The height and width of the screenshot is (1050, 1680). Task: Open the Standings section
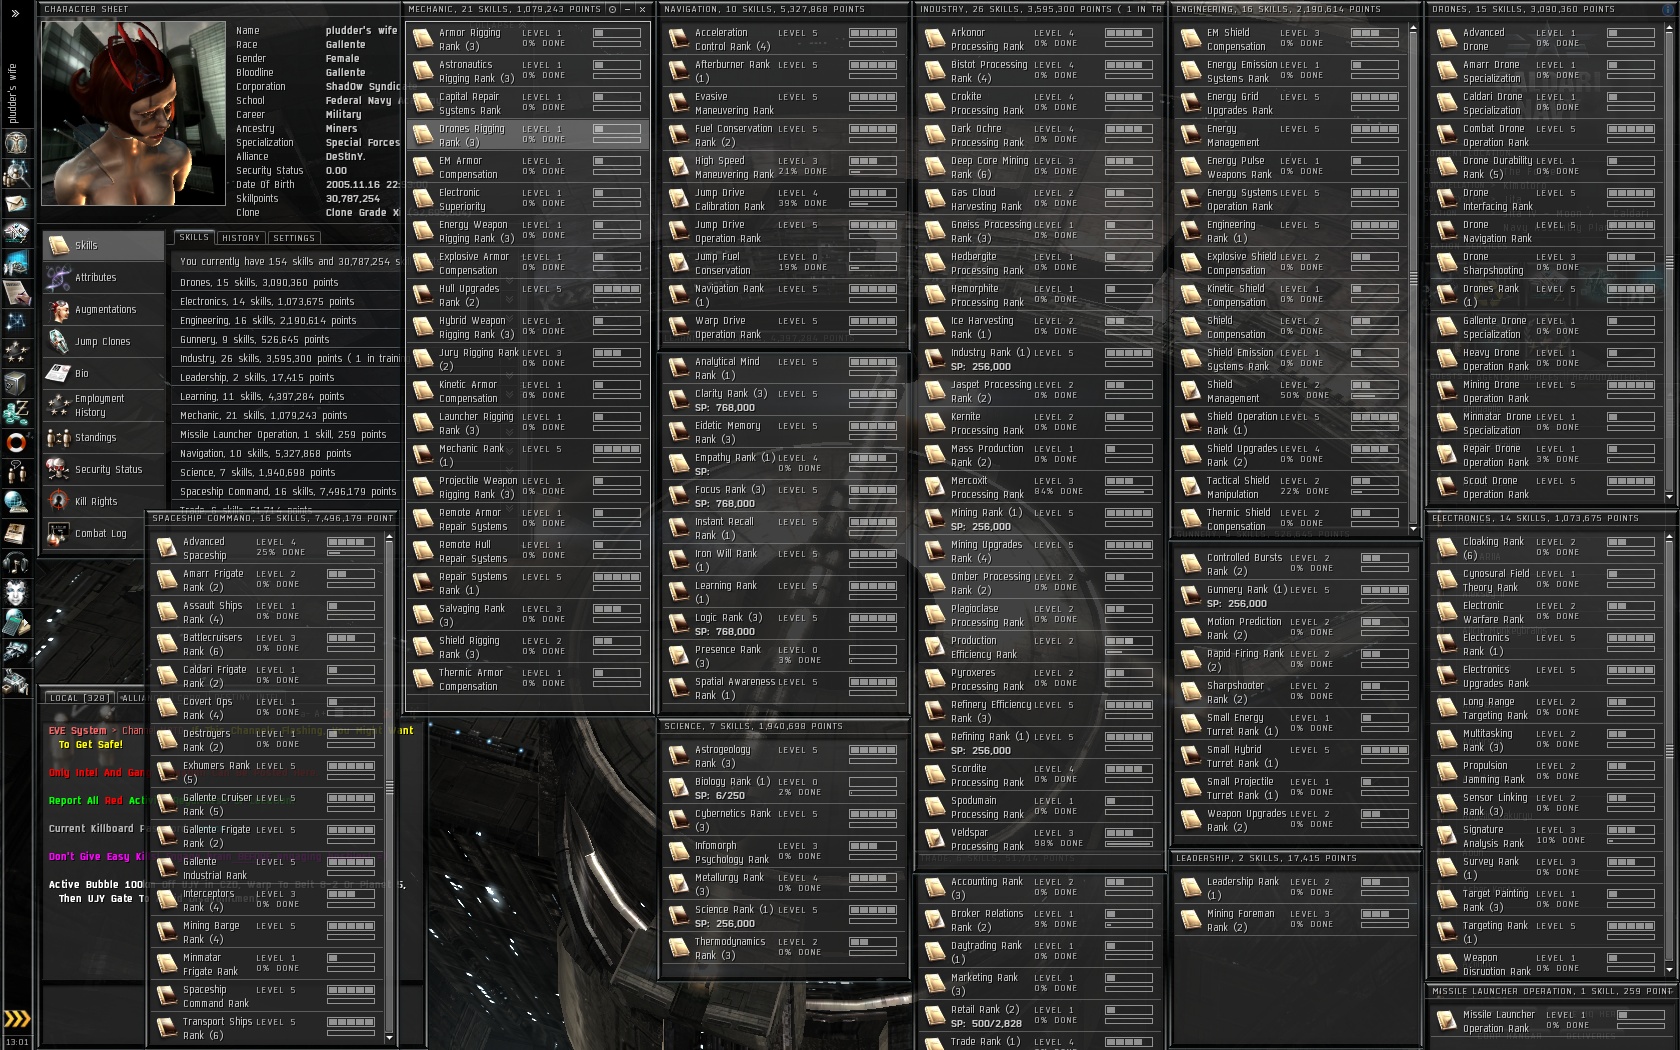104,437
